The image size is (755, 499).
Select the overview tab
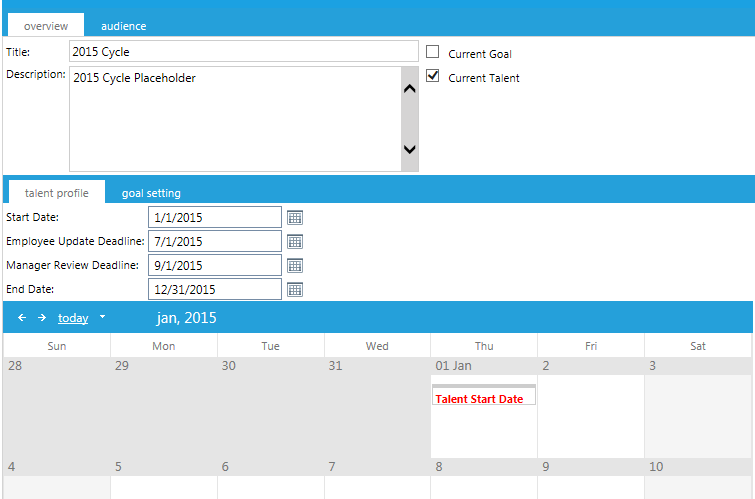click(x=46, y=26)
